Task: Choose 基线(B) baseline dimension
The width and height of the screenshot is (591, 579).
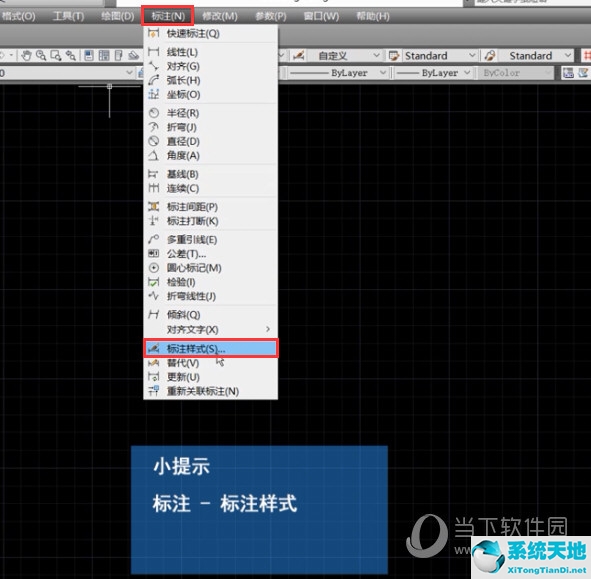Action: click(x=211, y=174)
